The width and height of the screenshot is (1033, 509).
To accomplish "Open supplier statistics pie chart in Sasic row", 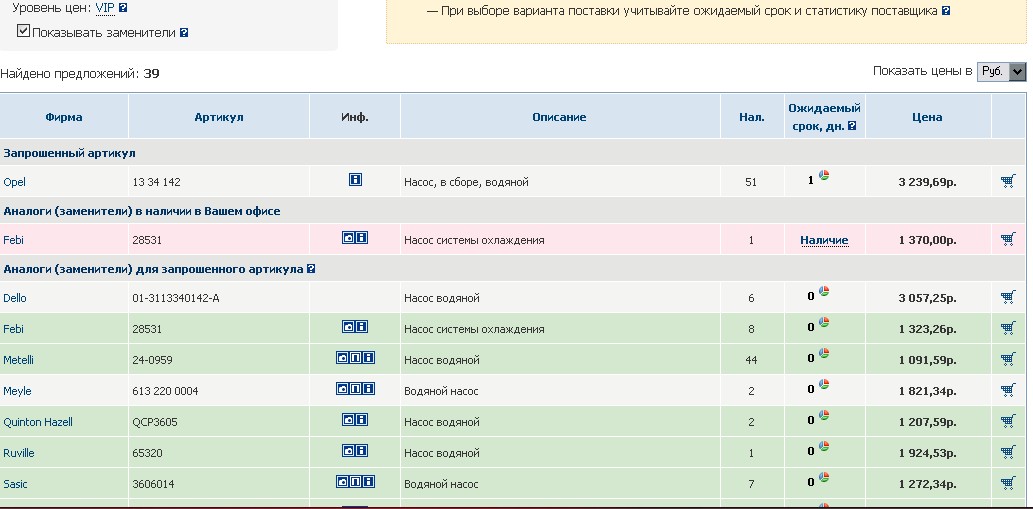I will click(824, 477).
